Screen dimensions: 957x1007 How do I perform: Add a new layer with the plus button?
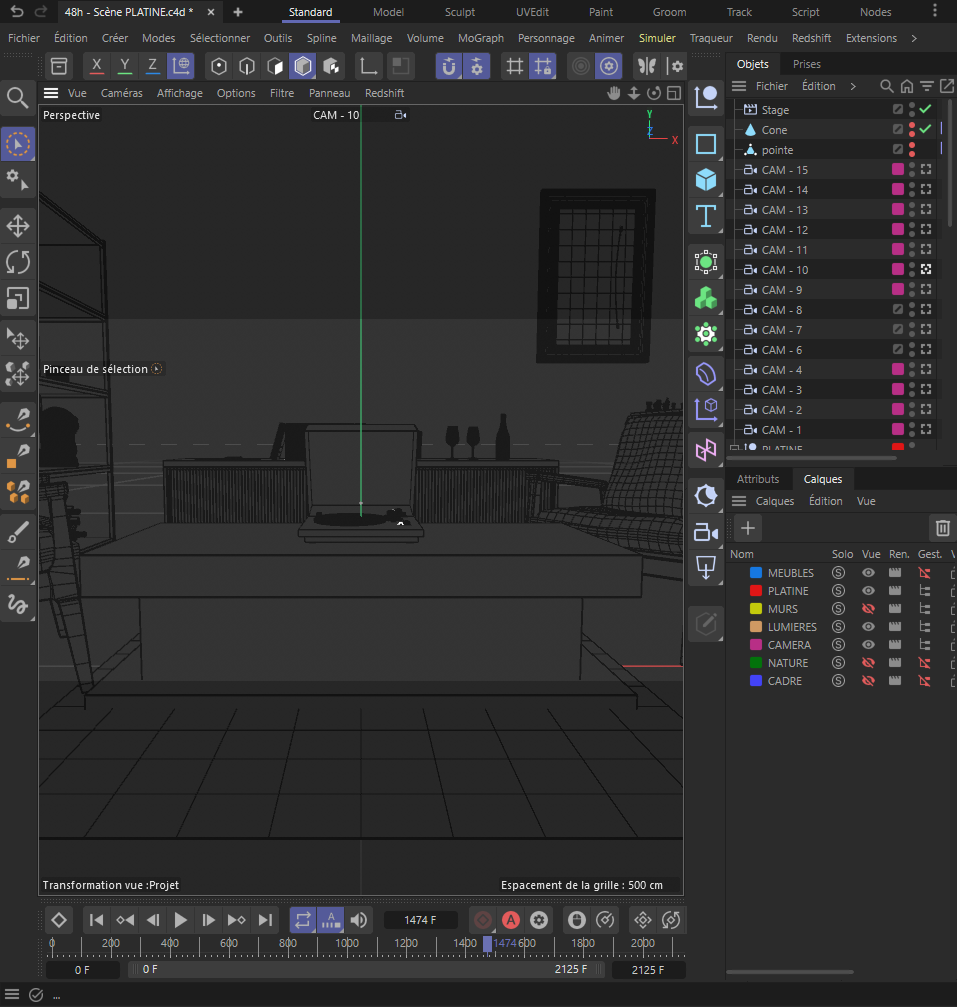[746, 528]
